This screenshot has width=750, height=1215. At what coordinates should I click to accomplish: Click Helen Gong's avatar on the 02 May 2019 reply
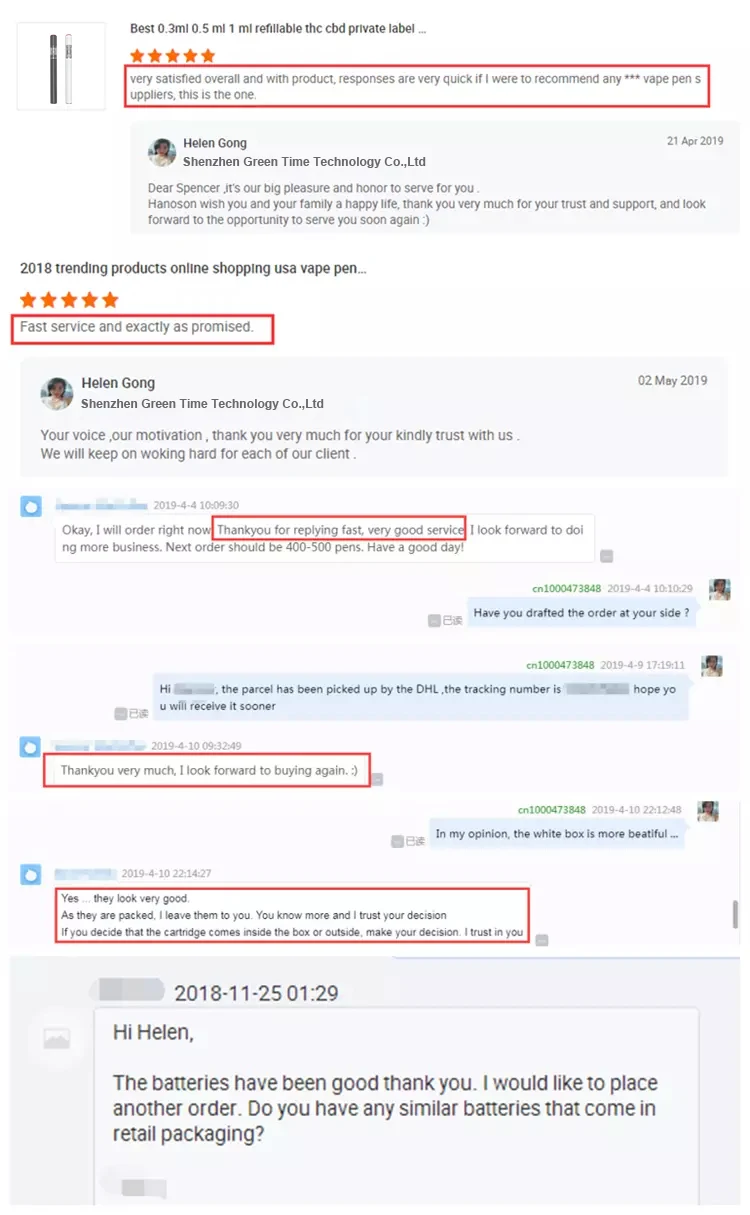(57, 393)
